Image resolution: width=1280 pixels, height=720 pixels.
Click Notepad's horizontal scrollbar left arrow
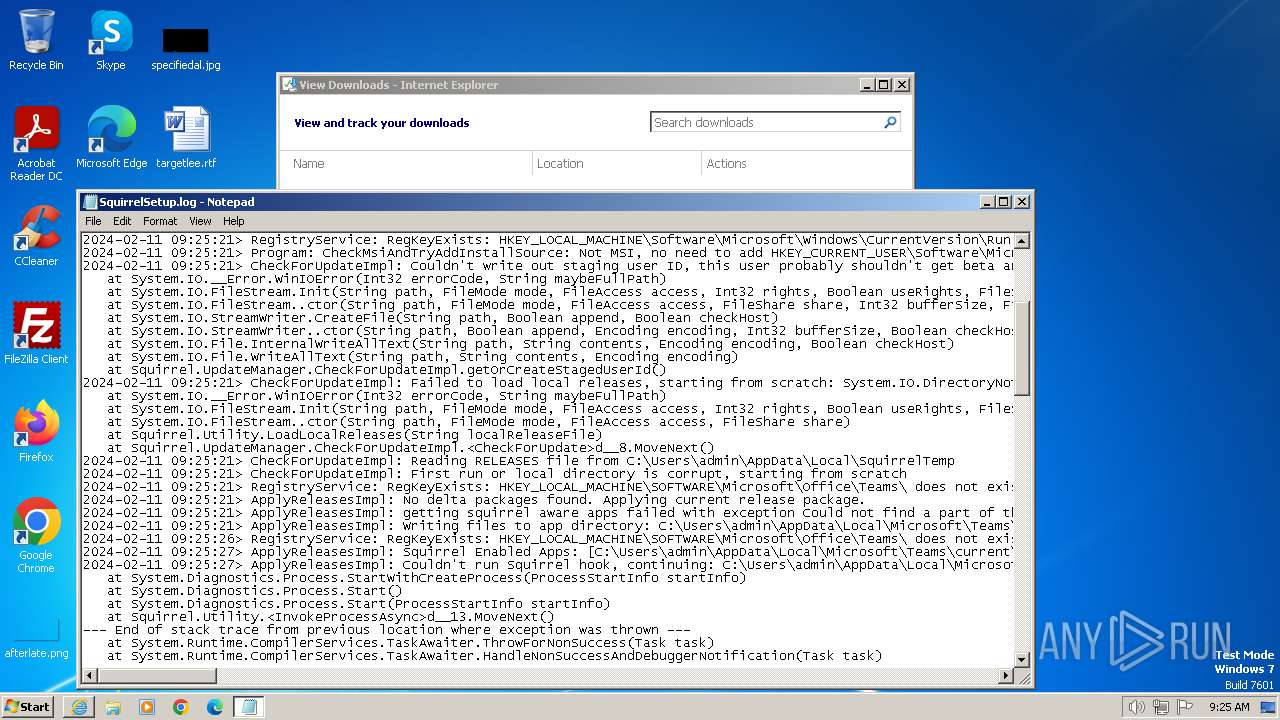pyautogui.click(x=90, y=676)
